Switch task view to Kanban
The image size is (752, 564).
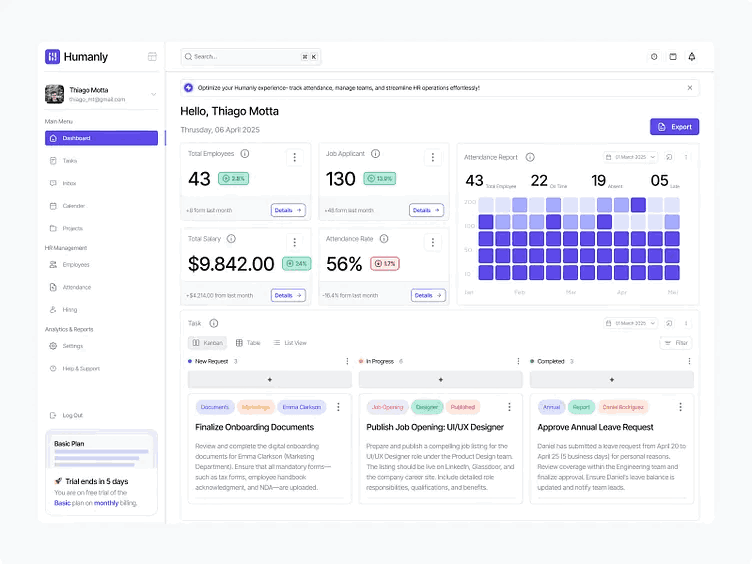pyautogui.click(x=208, y=343)
